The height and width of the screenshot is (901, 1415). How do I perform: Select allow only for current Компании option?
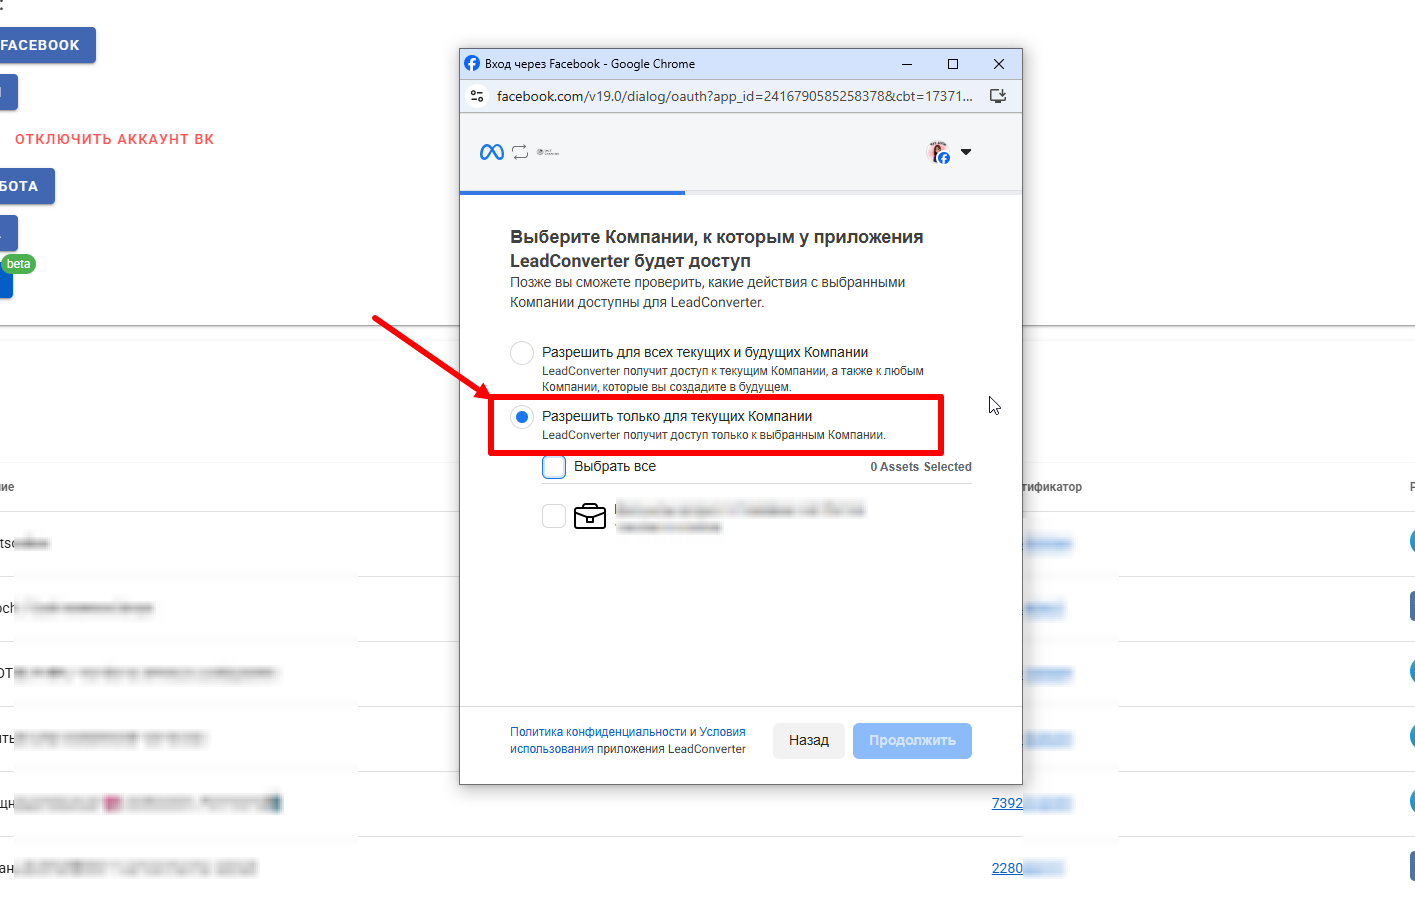(522, 417)
